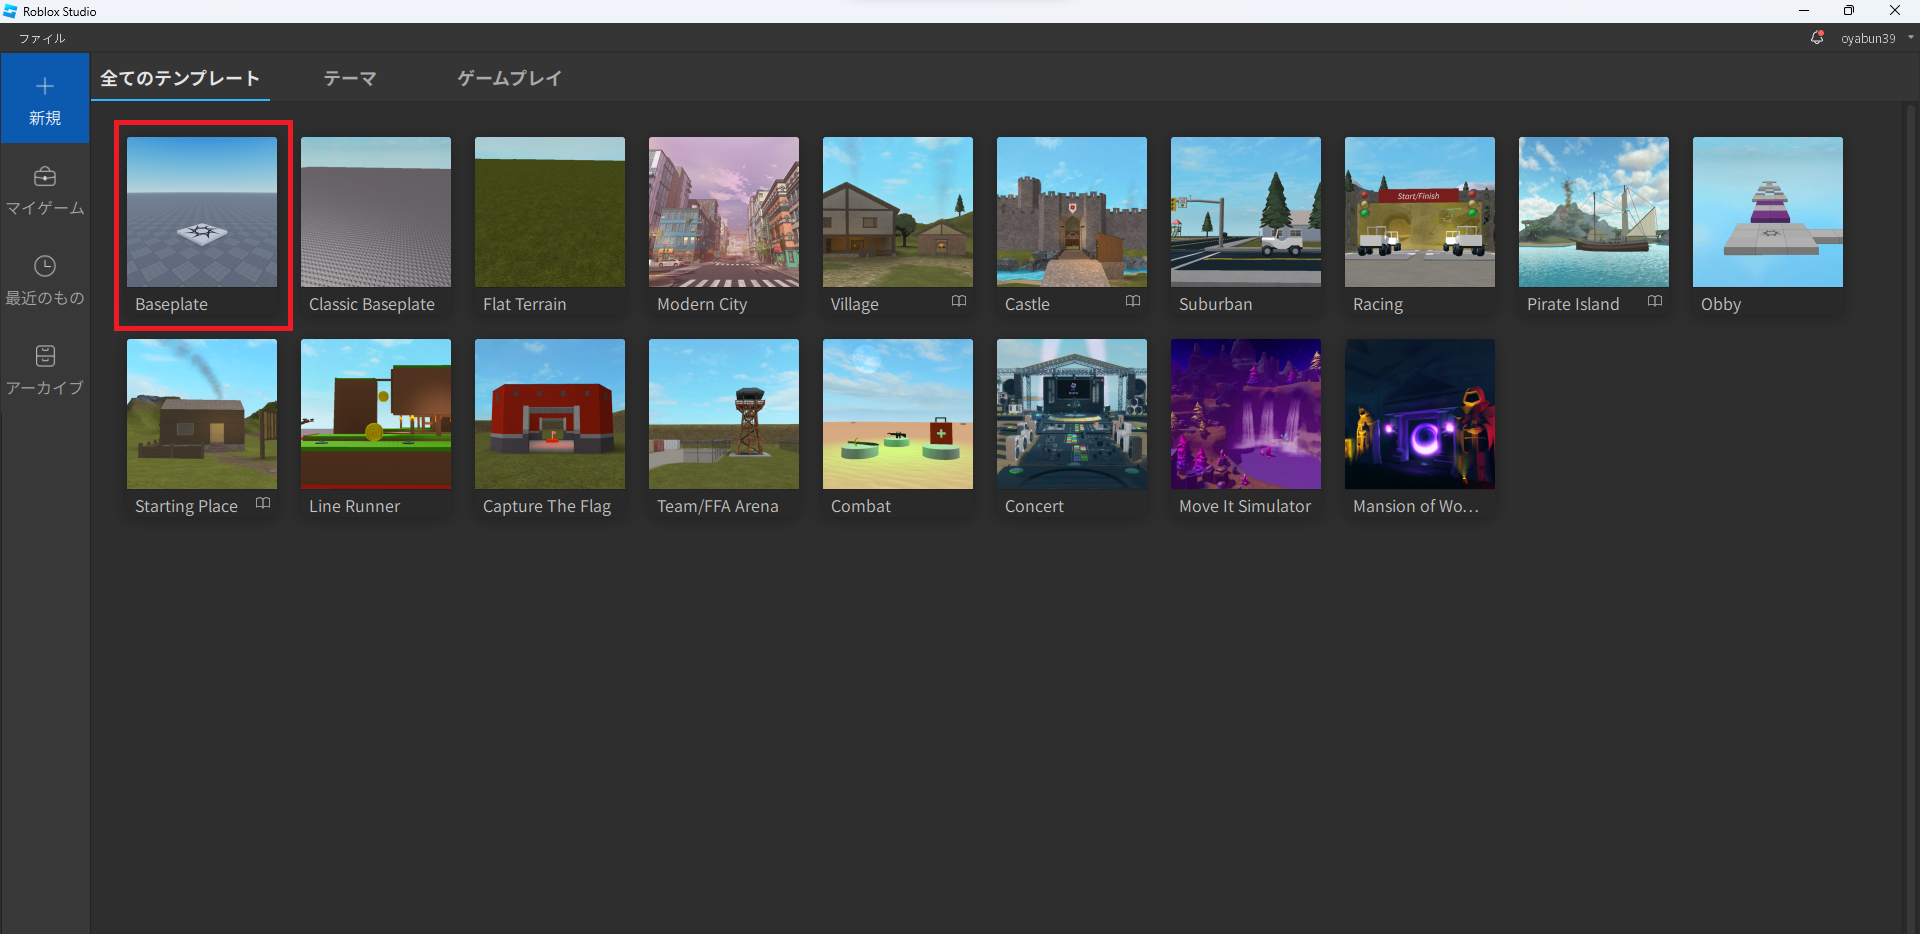Switch to テーマ tab
Image resolution: width=1920 pixels, height=934 pixels.
pos(350,78)
